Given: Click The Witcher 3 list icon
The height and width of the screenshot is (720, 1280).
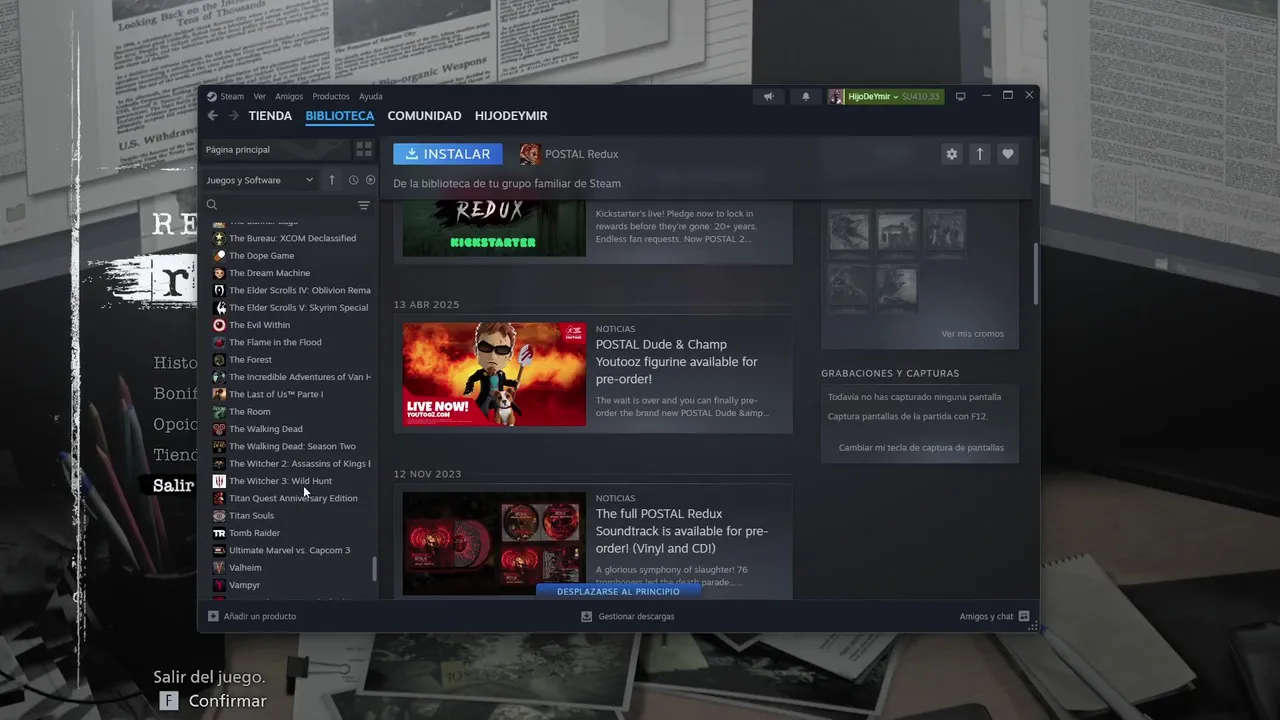Looking at the screenshot, I should (219, 481).
